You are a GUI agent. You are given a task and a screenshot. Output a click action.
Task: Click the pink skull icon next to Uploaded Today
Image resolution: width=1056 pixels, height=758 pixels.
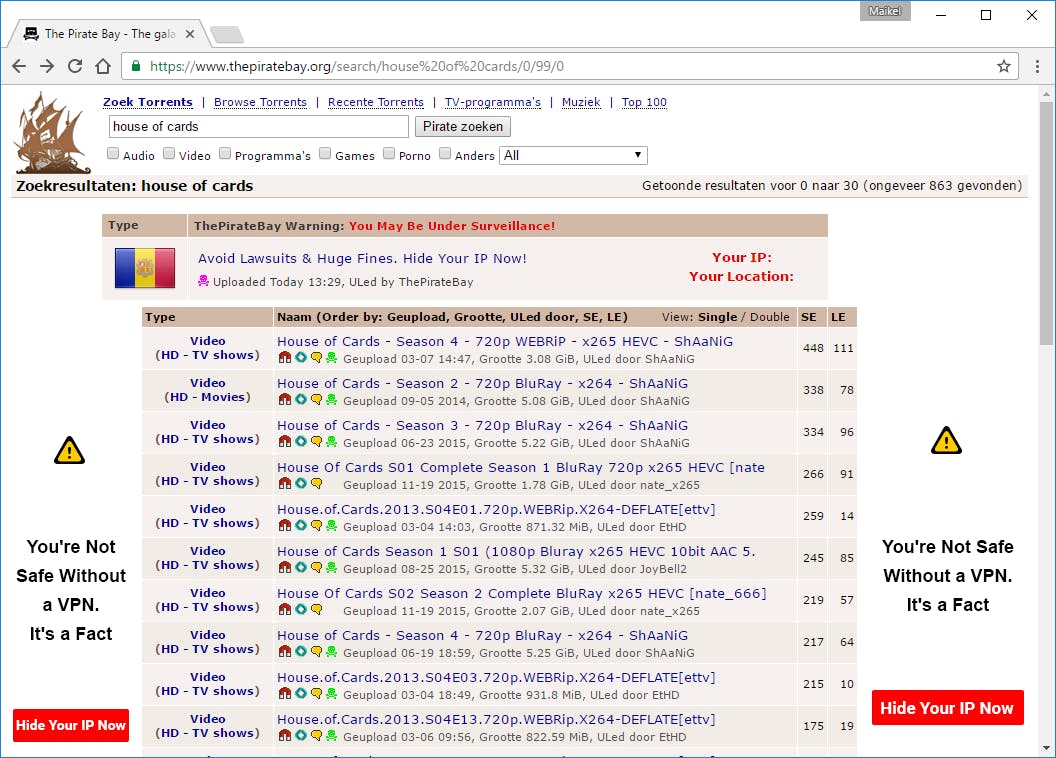pos(203,281)
